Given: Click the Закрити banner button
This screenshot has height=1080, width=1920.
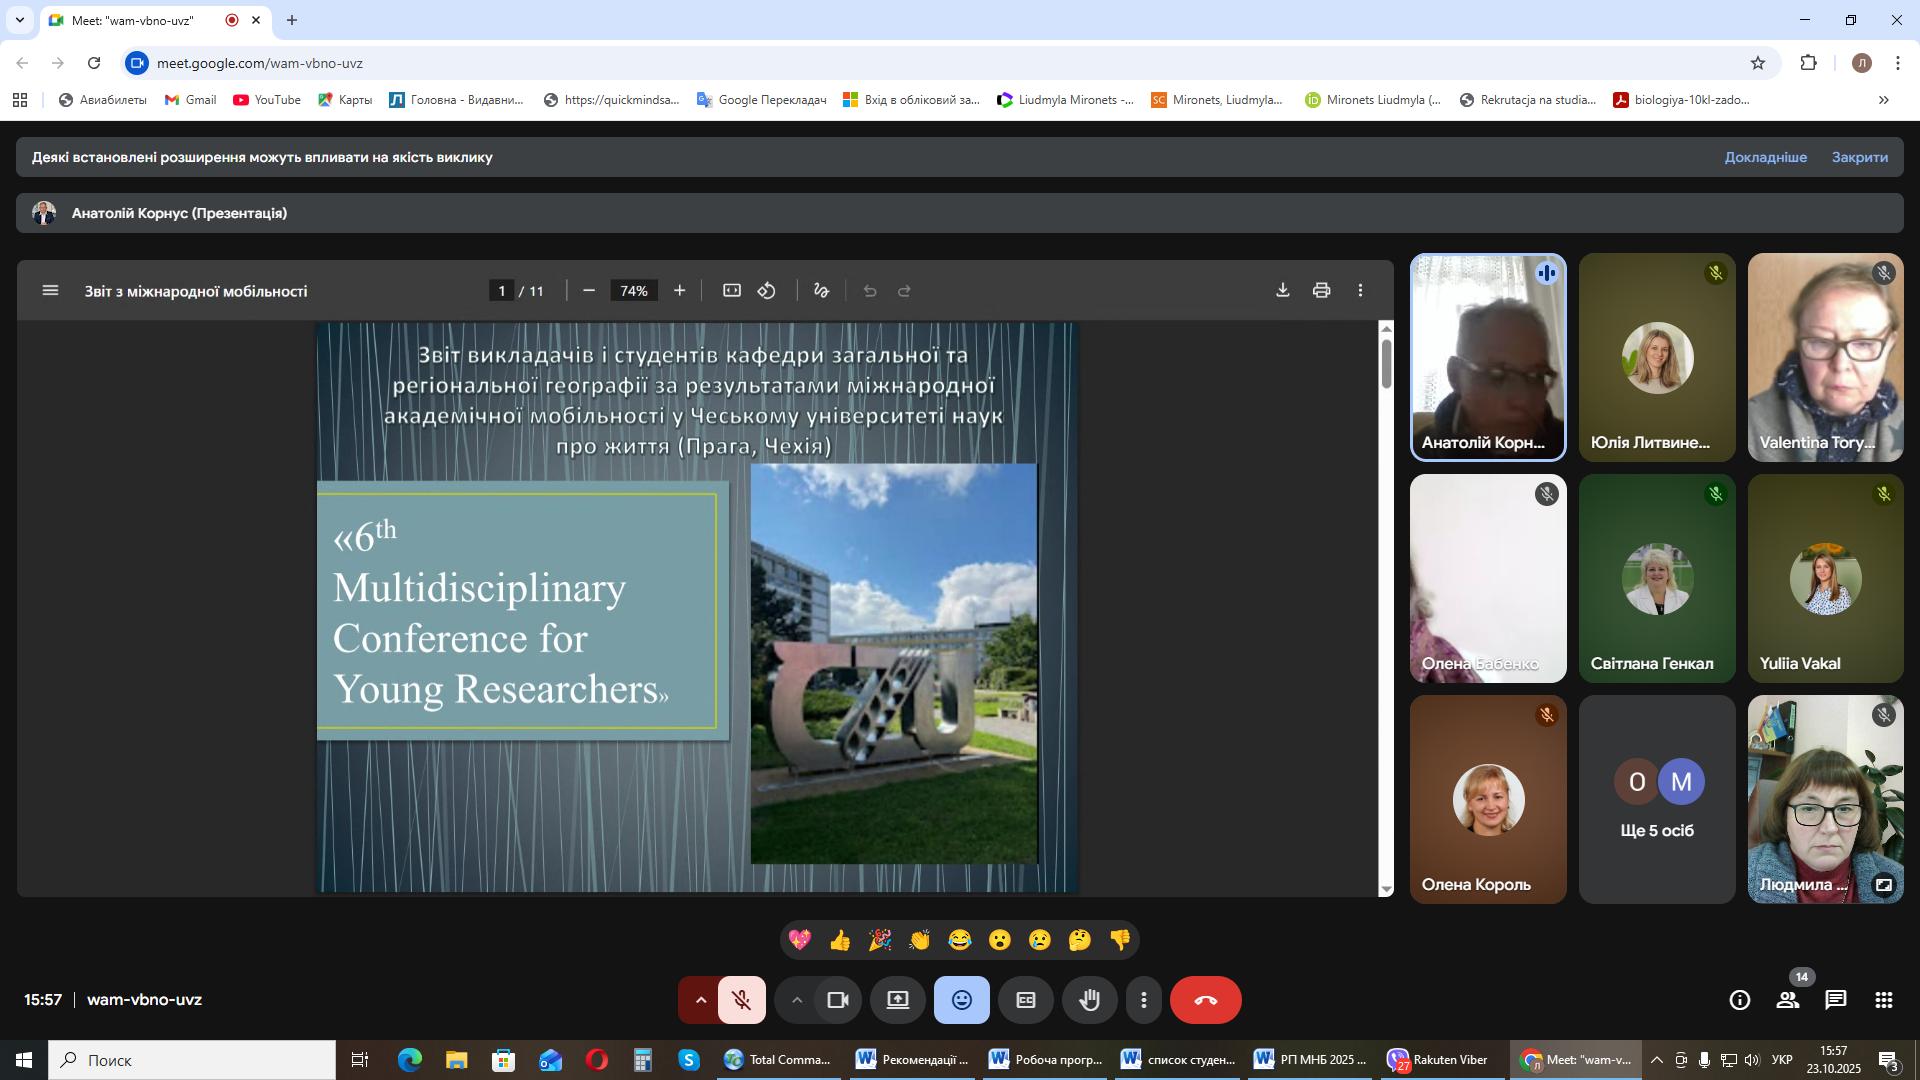Looking at the screenshot, I should coord(1859,157).
